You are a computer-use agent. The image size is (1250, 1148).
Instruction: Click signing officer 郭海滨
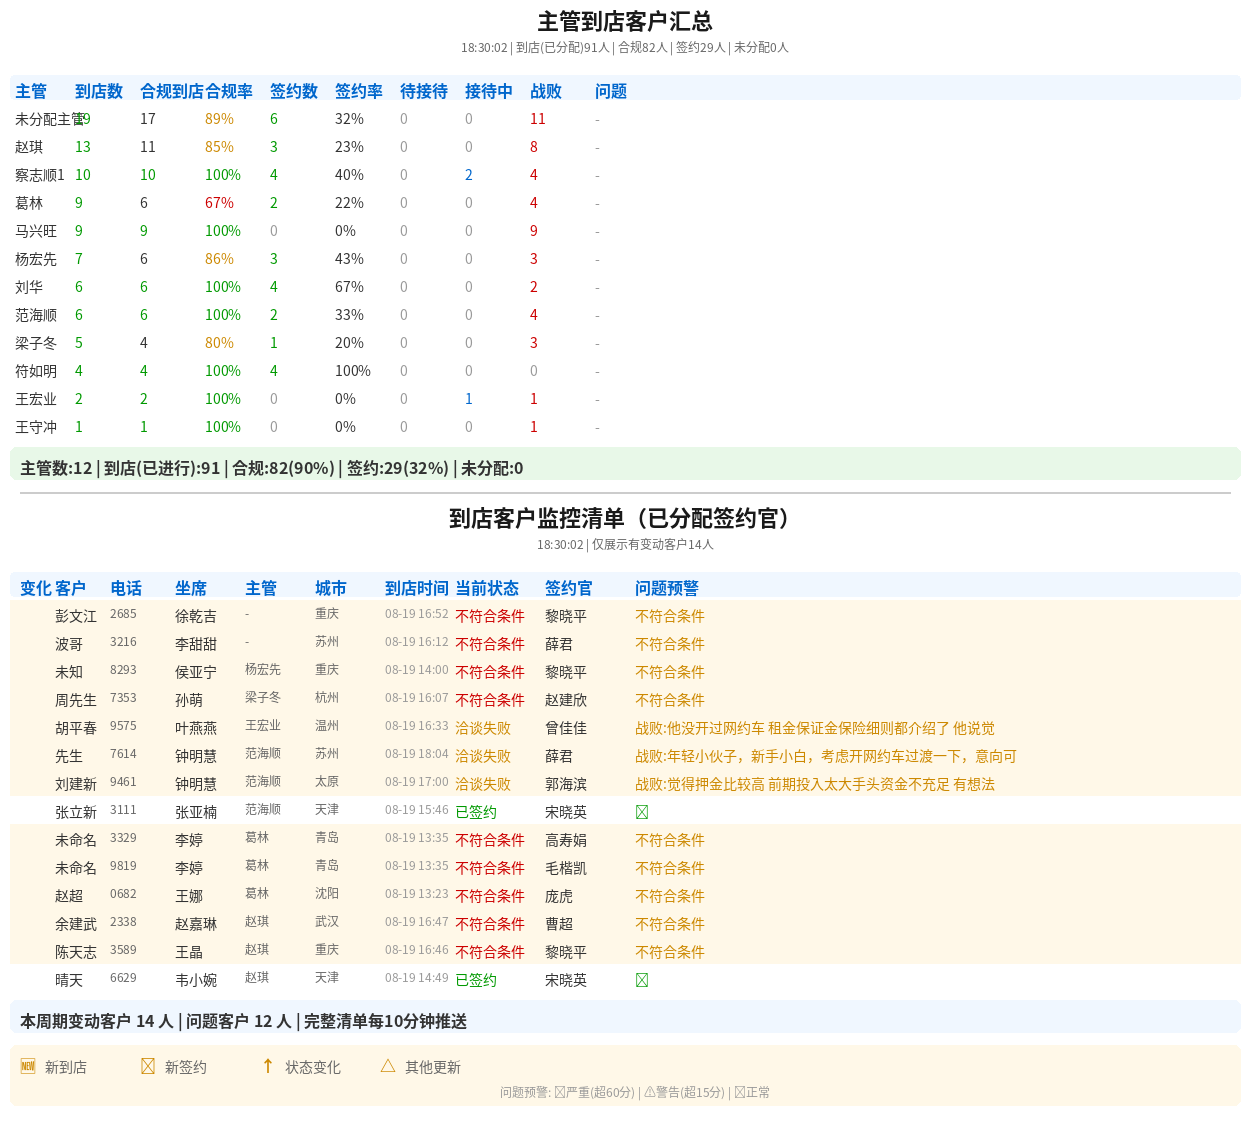566,784
